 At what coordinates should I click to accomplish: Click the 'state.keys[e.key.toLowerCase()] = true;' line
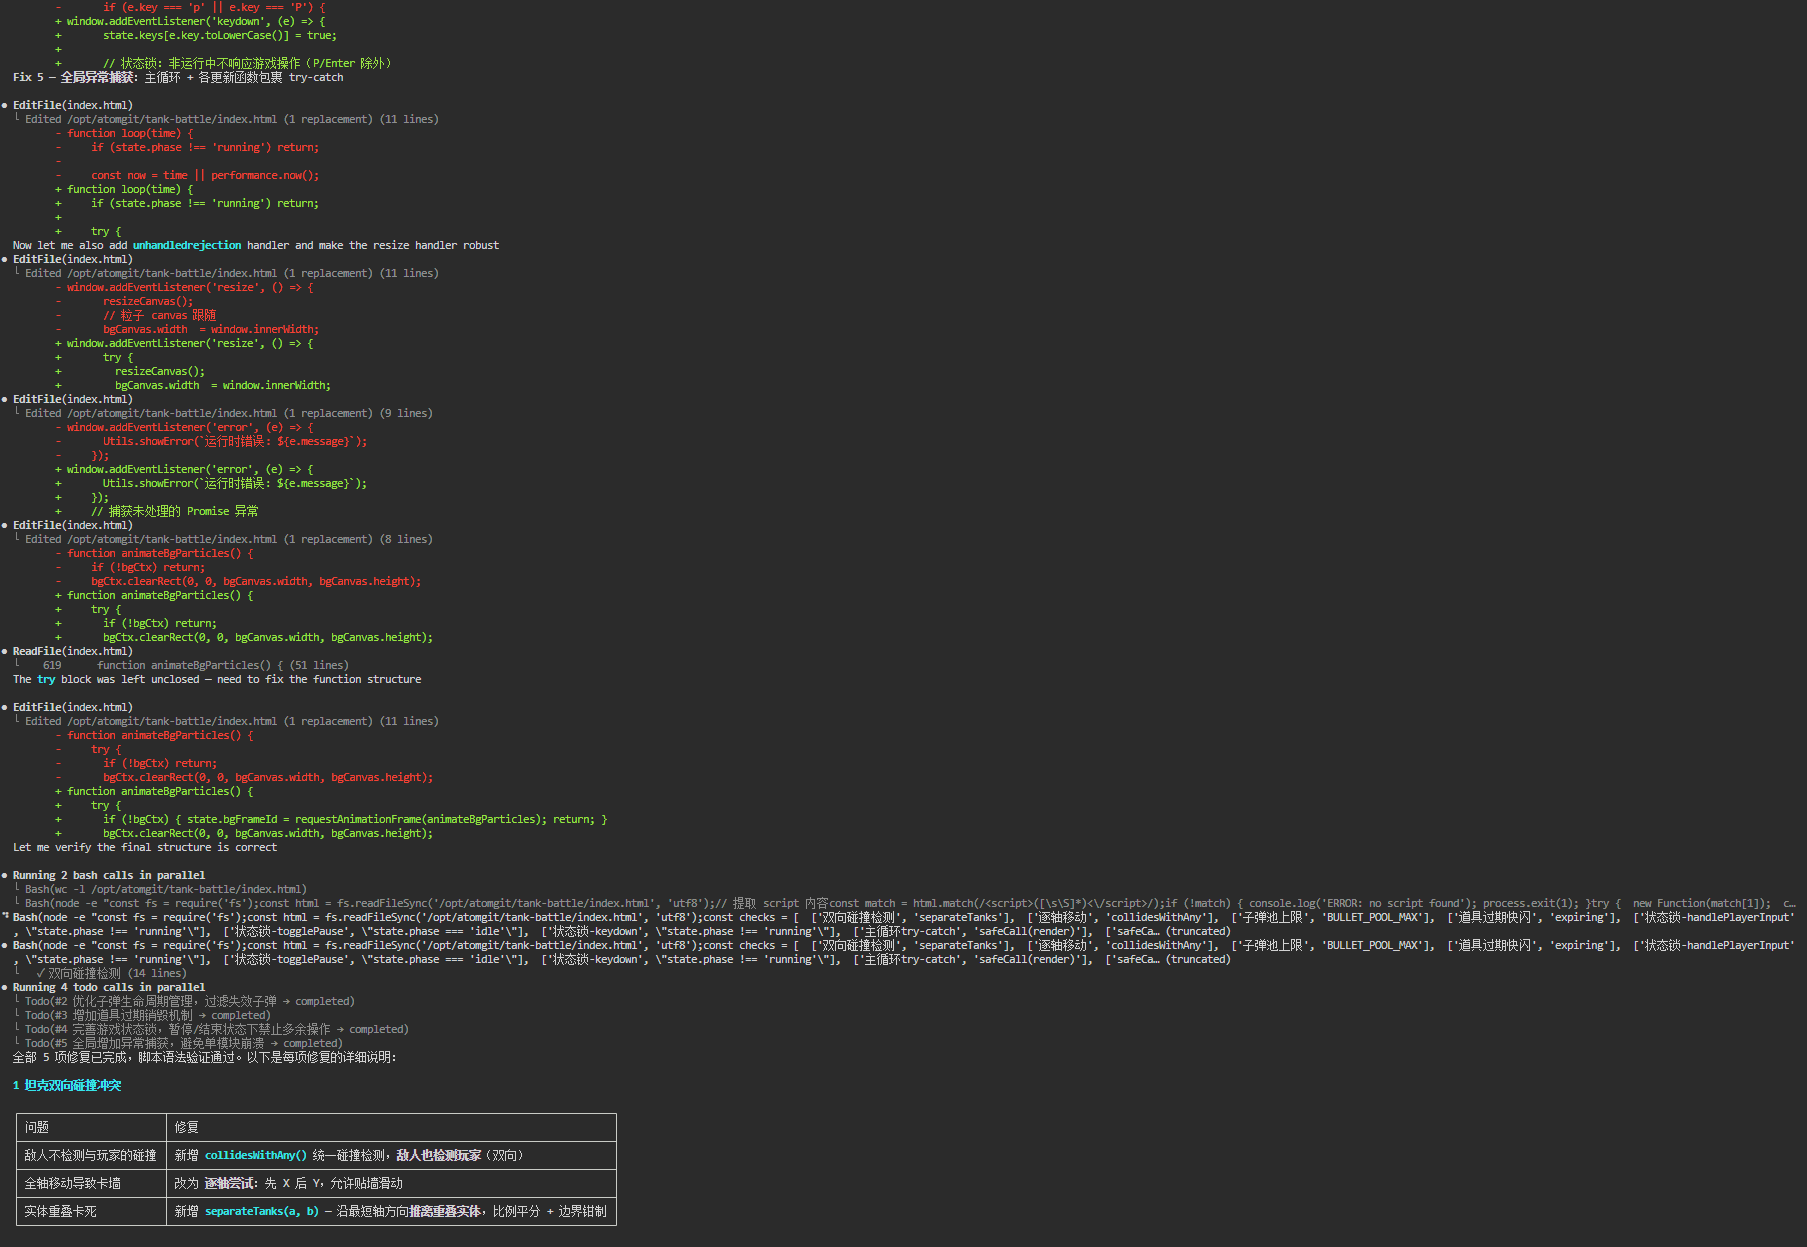220,35
